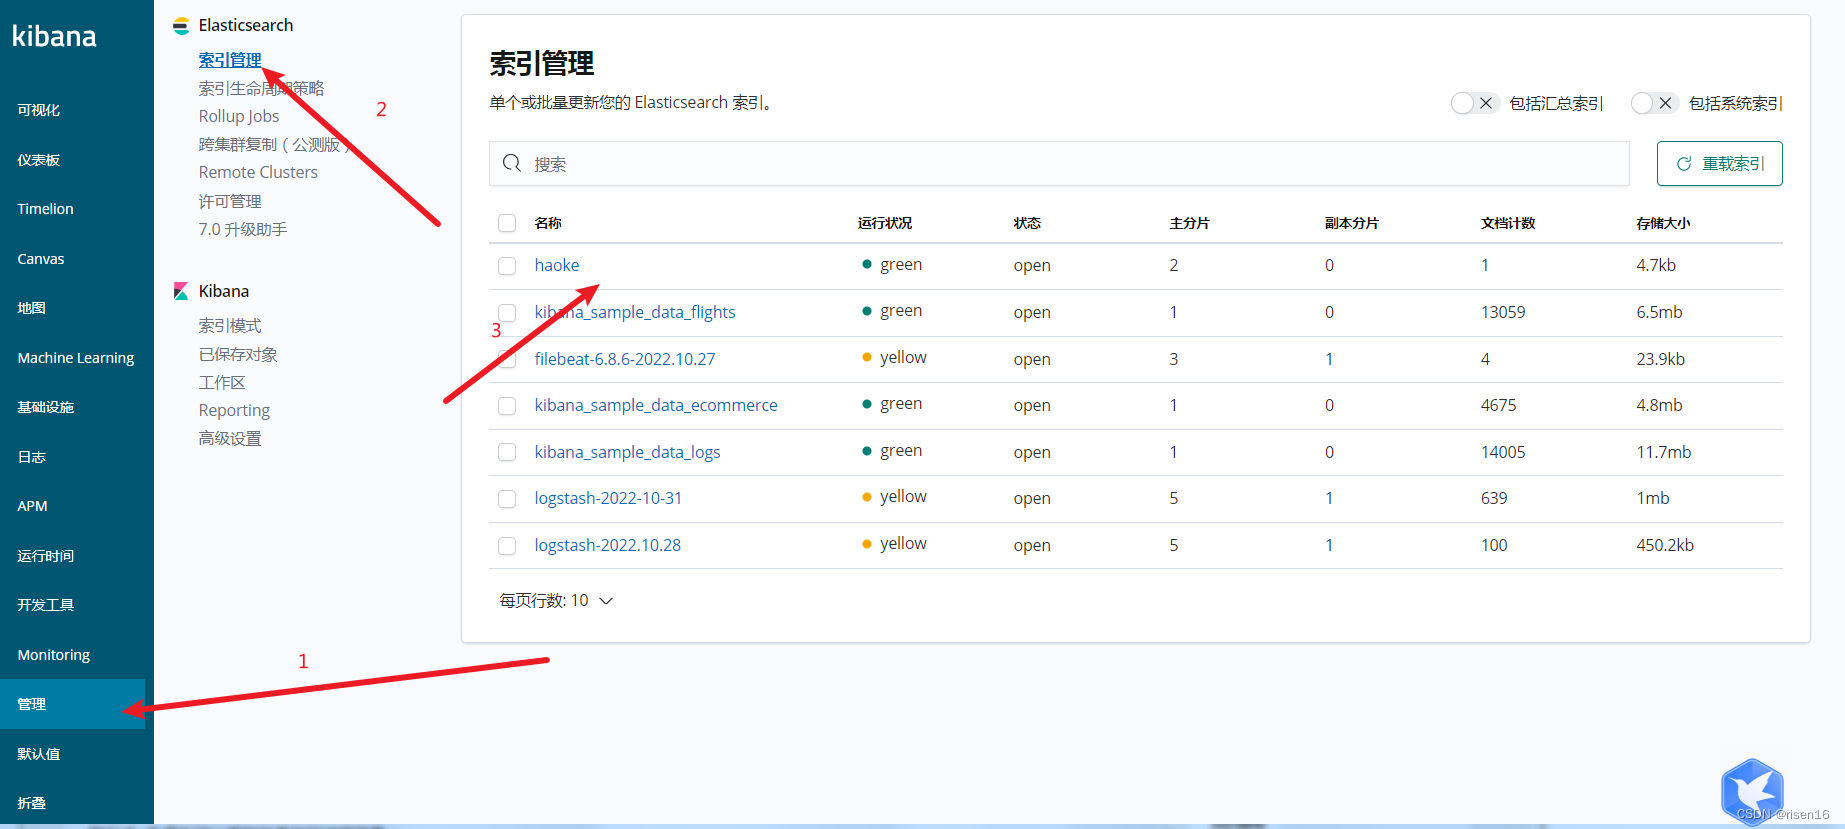The image size is (1845, 829).
Task: Sort by 状态 column header
Action: [1027, 223]
